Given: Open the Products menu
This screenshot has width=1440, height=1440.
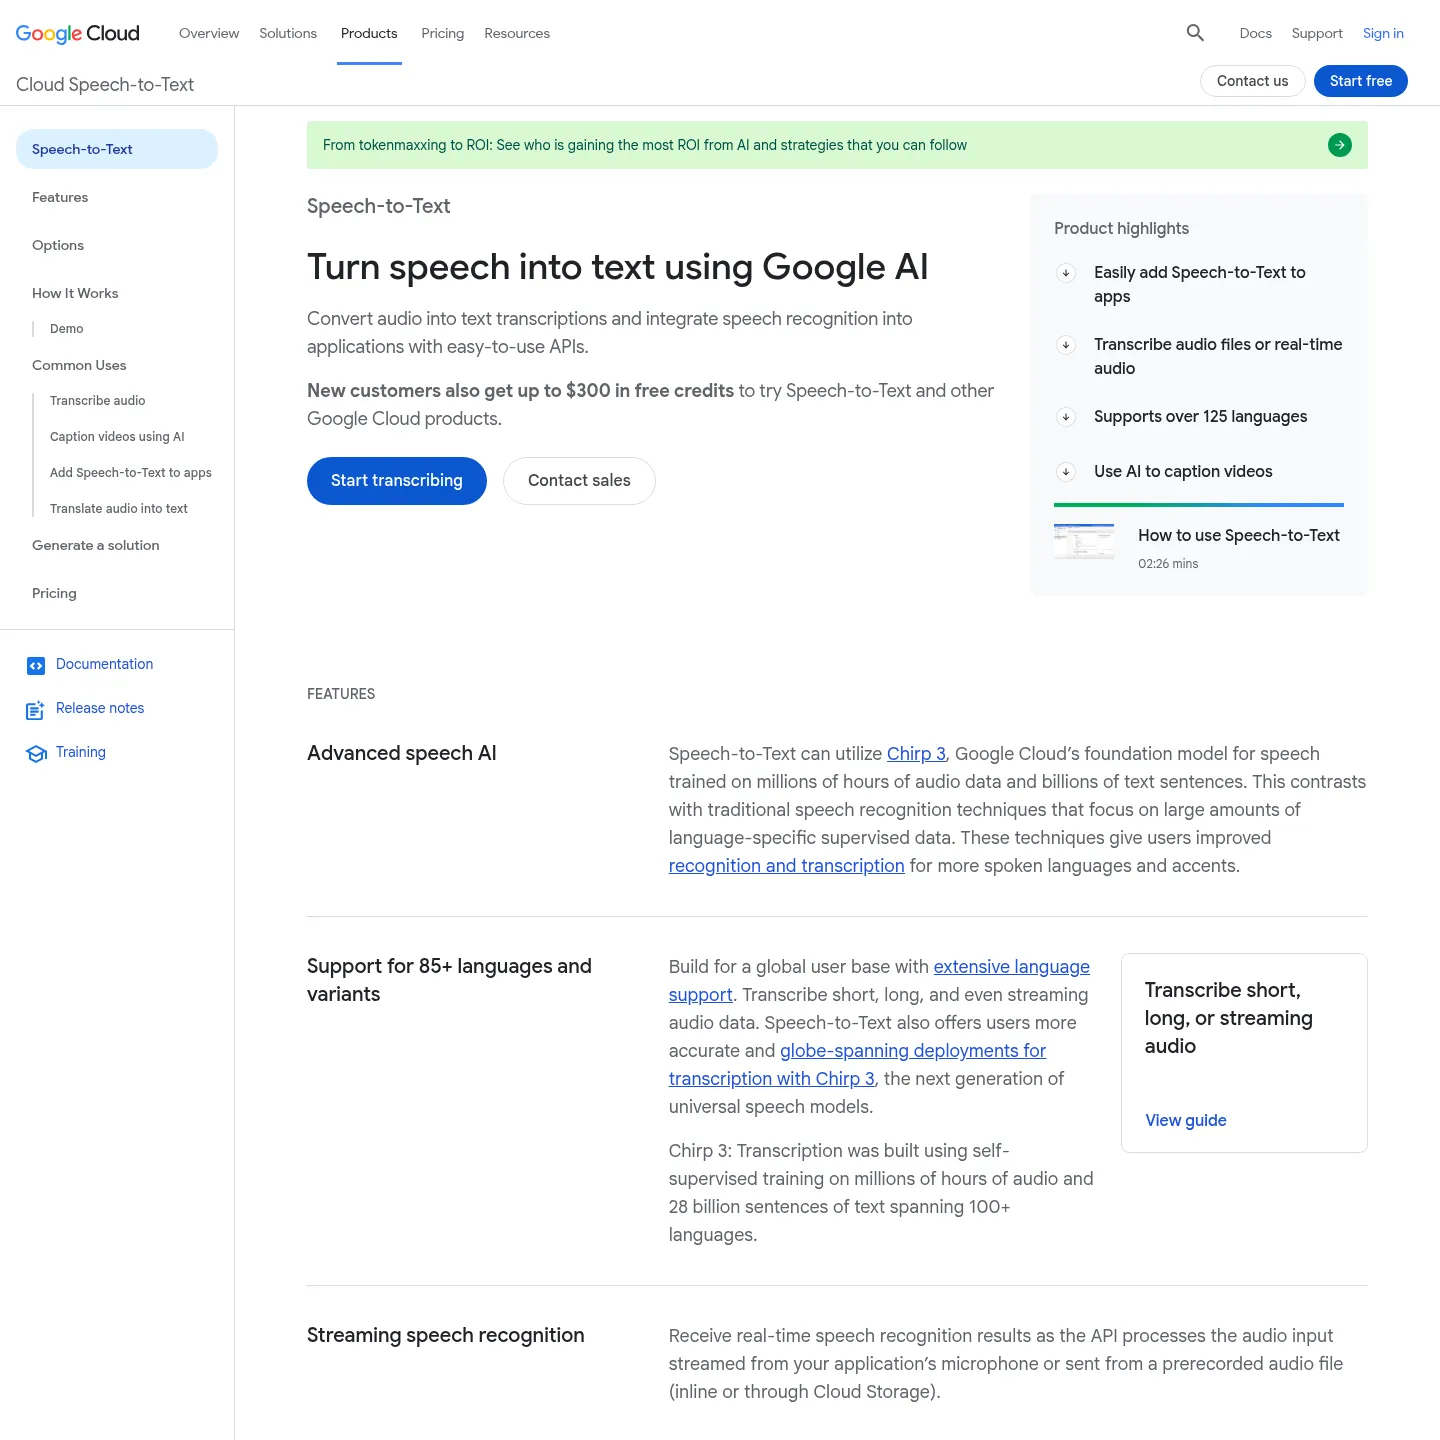Looking at the screenshot, I should [x=369, y=33].
